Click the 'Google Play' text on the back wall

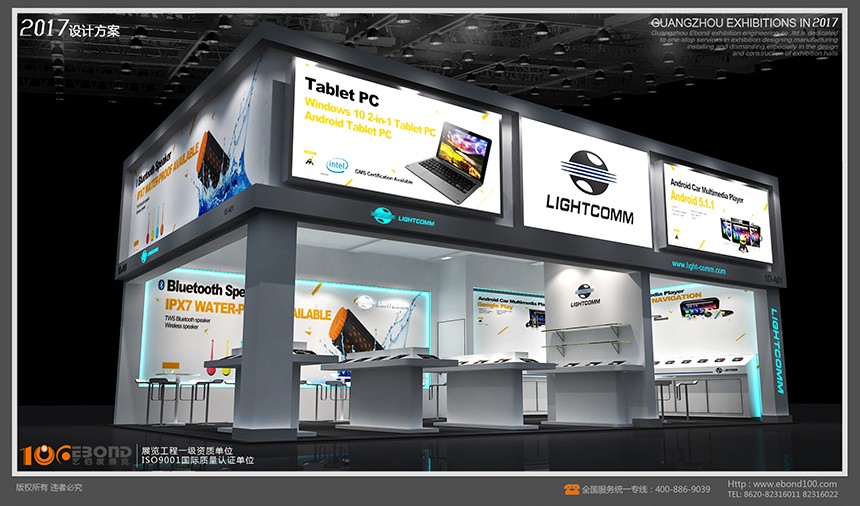(495, 305)
